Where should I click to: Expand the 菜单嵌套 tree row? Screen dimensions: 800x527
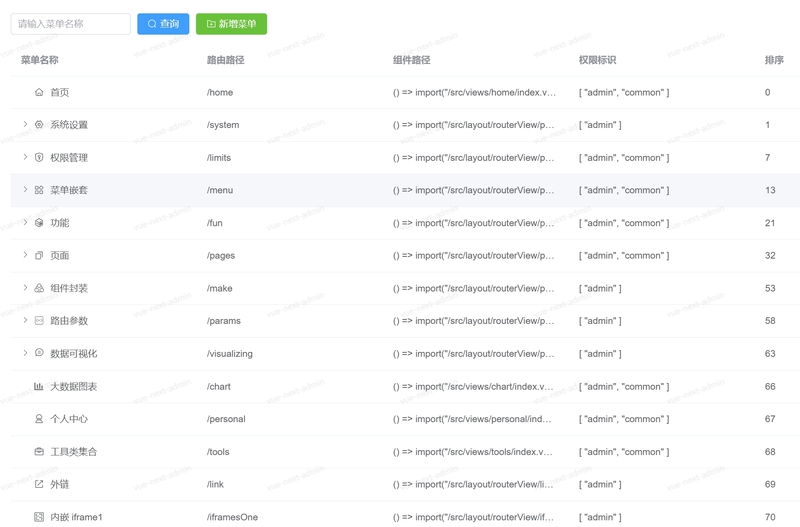coord(25,189)
